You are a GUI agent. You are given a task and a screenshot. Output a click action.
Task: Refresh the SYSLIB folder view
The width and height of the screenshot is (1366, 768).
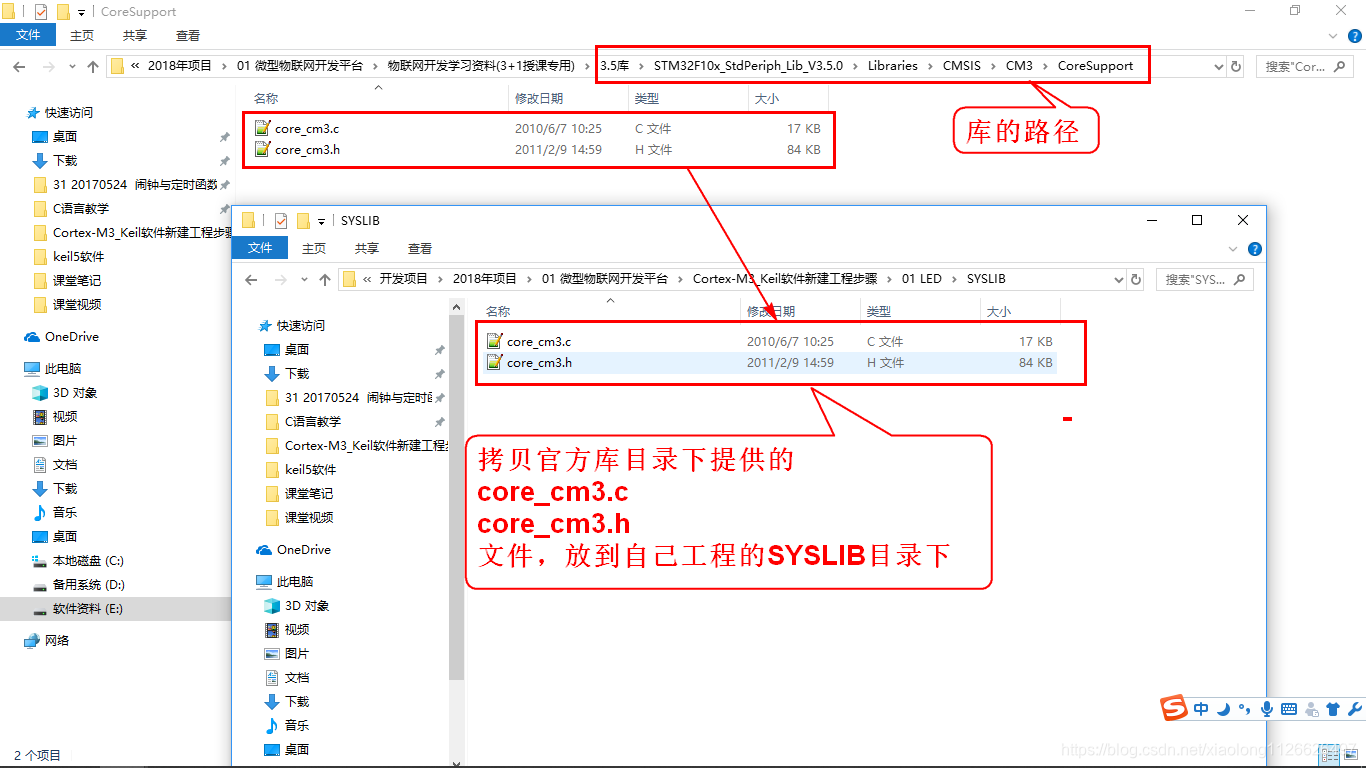1136,279
